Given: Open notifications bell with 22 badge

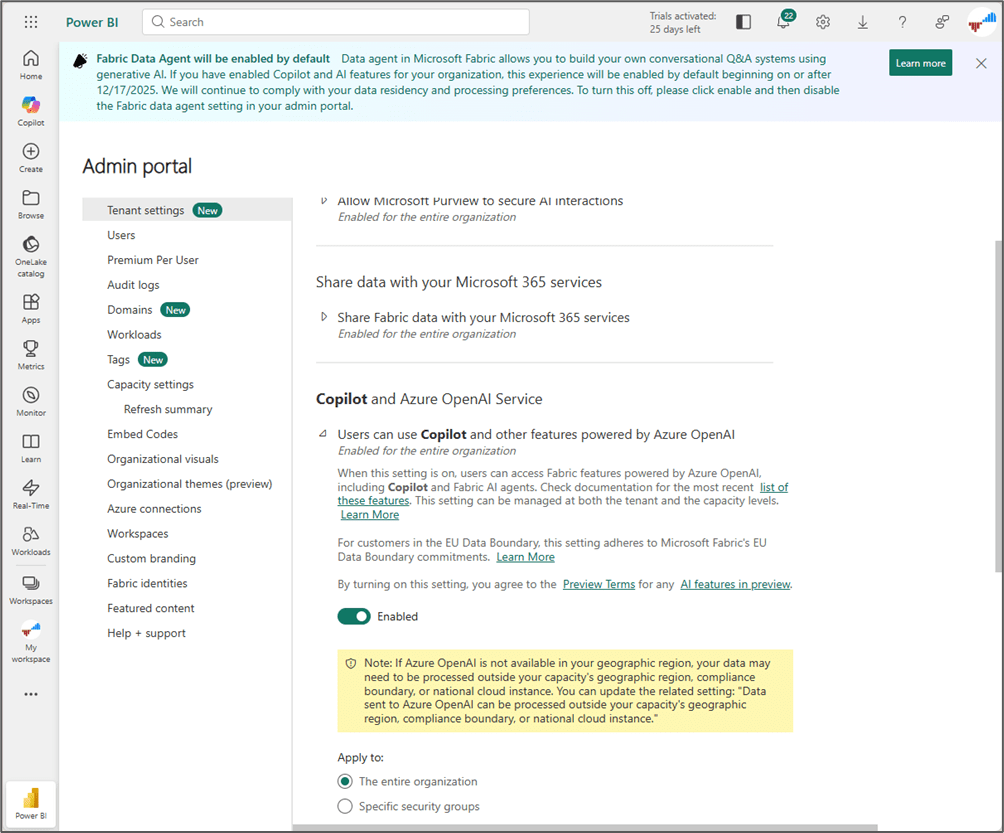Looking at the screenshot, I should tap(784, 22).
